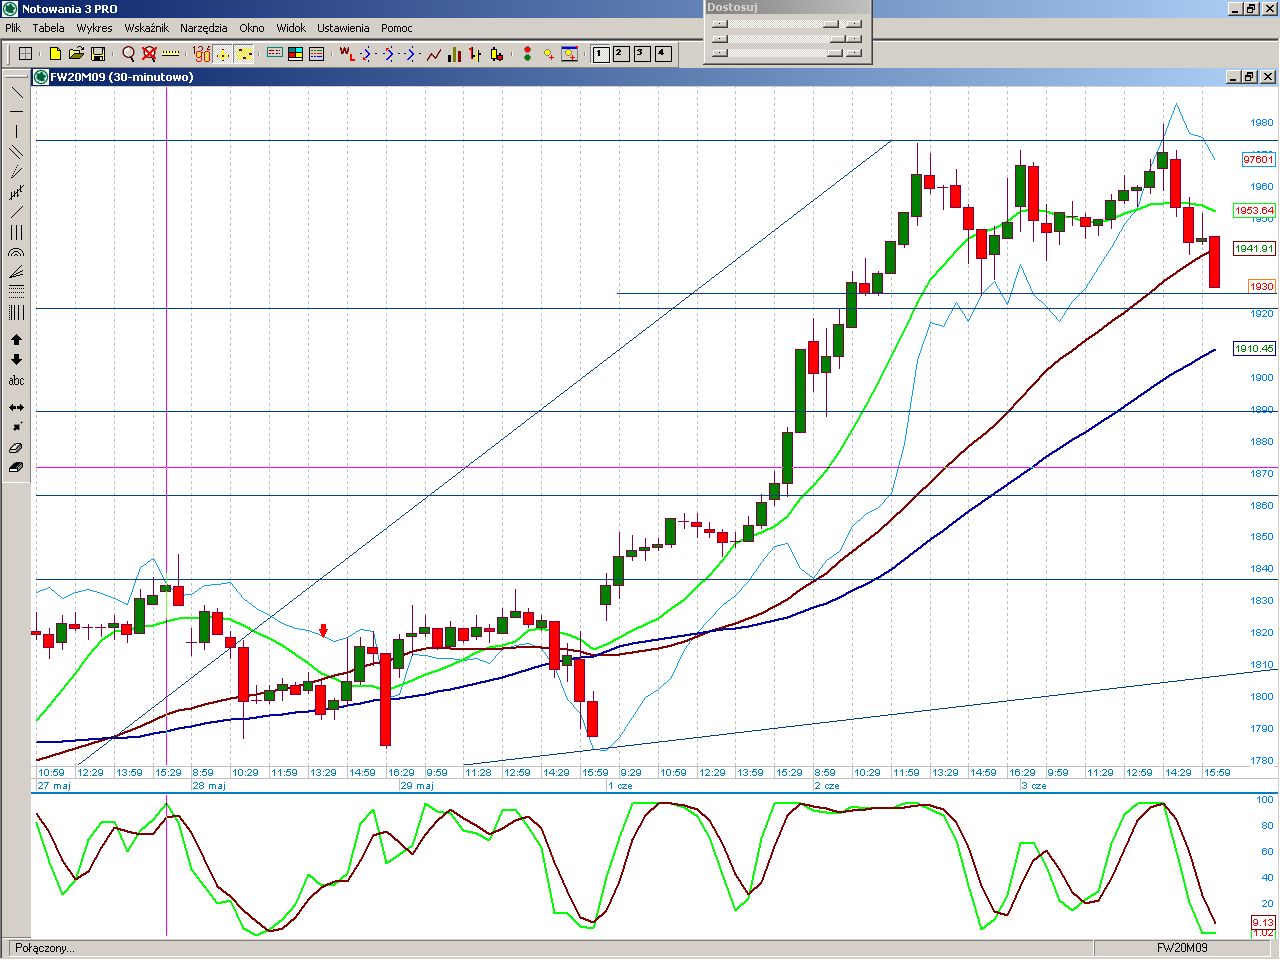The image size is (1280, 960).
Task: Switch to workspace 2 button
Action: tap(621, 54)
